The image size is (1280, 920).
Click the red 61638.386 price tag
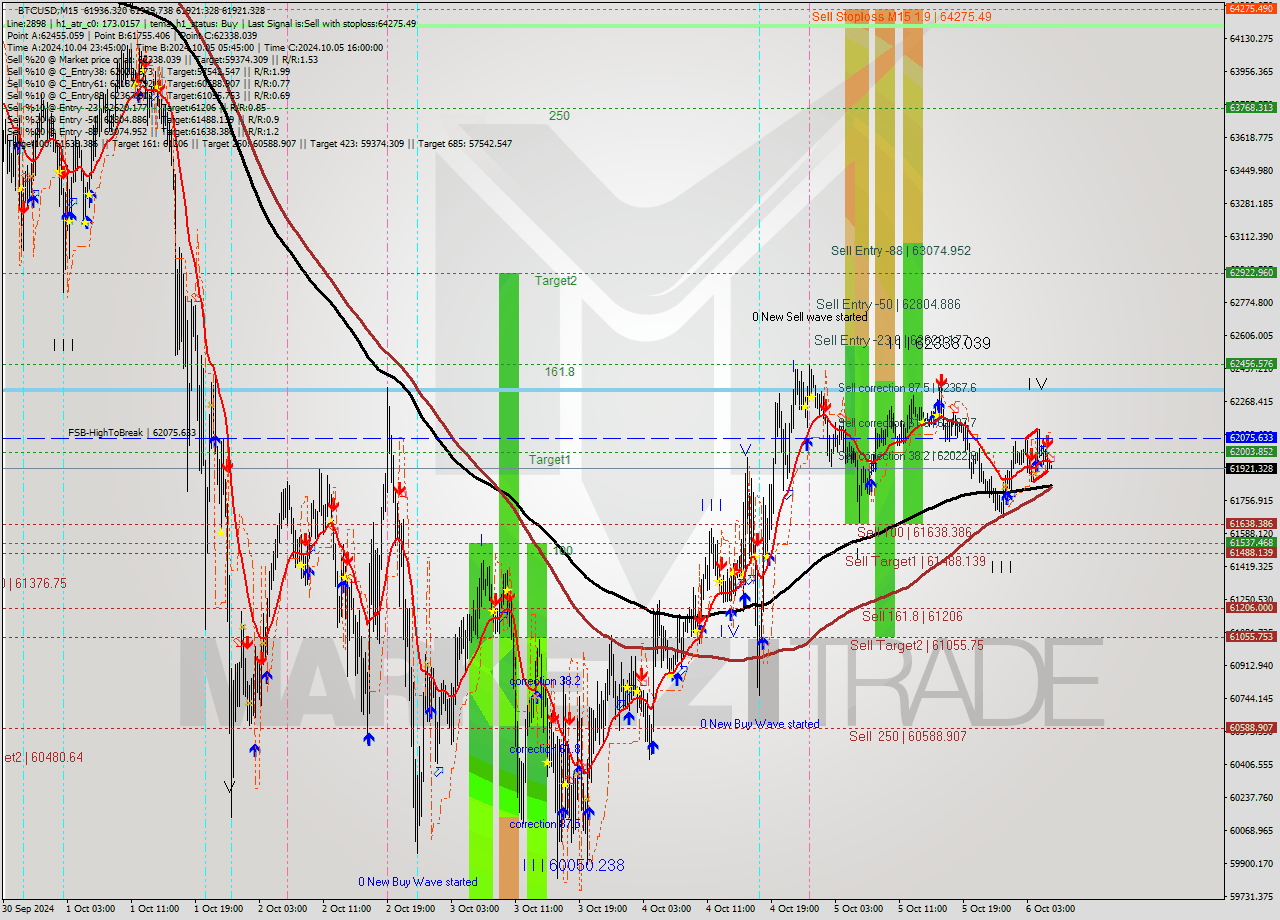tap(1251, 523)
